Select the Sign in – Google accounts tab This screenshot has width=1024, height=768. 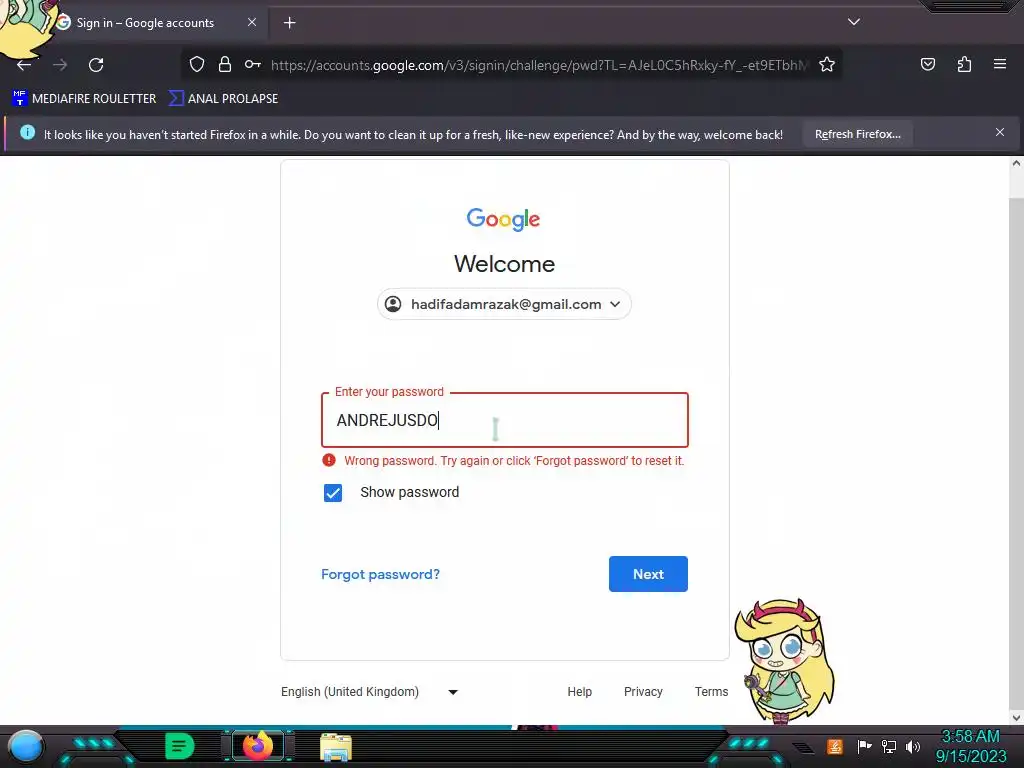pyautogui.click(x=145, y=23)
